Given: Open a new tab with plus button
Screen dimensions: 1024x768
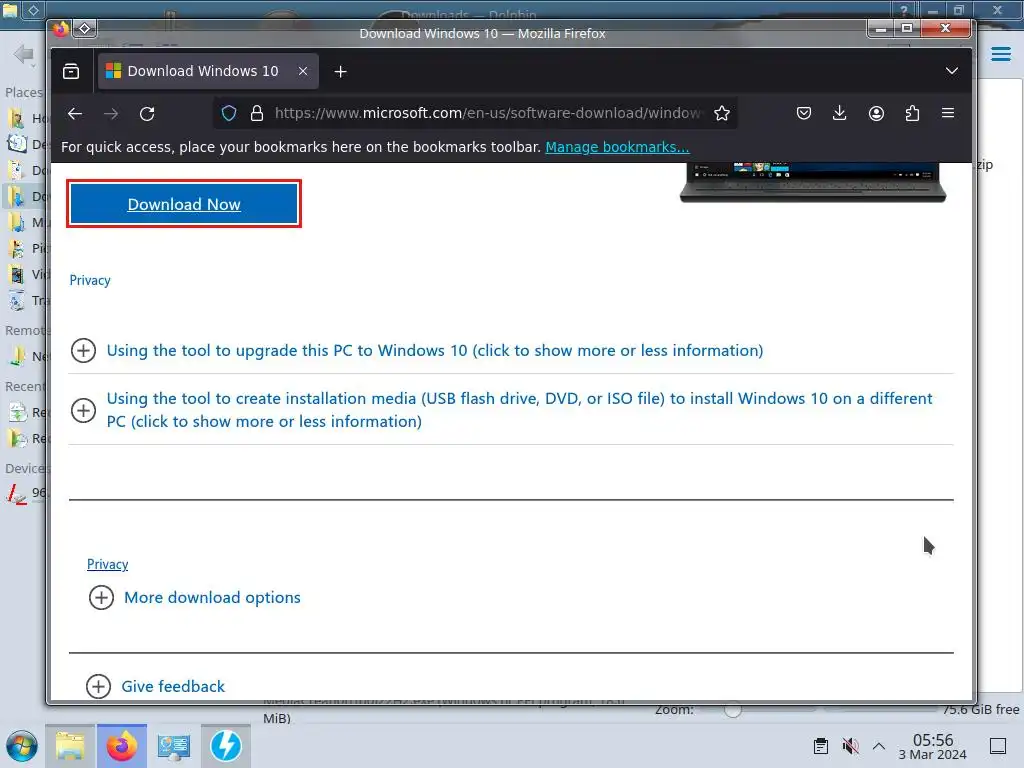Looking at the screenshot, I should [x=340, y=72].
